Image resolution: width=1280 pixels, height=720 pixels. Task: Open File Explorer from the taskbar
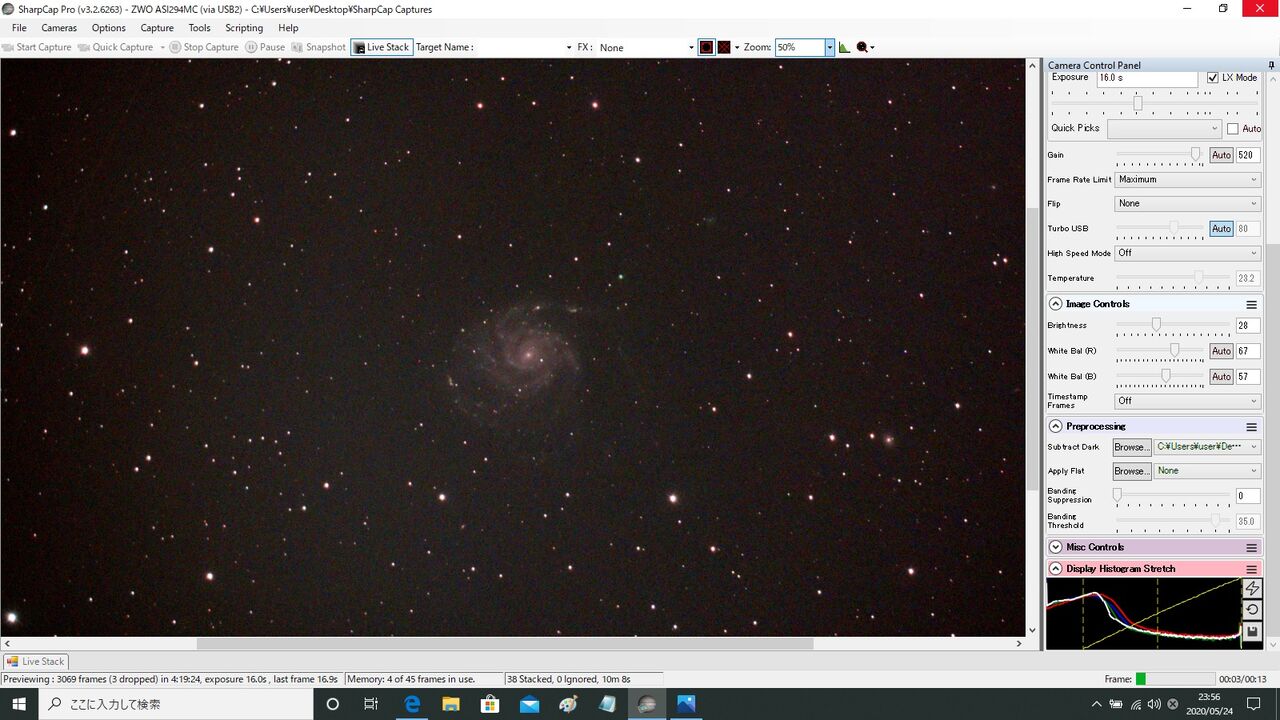(450, 704)
